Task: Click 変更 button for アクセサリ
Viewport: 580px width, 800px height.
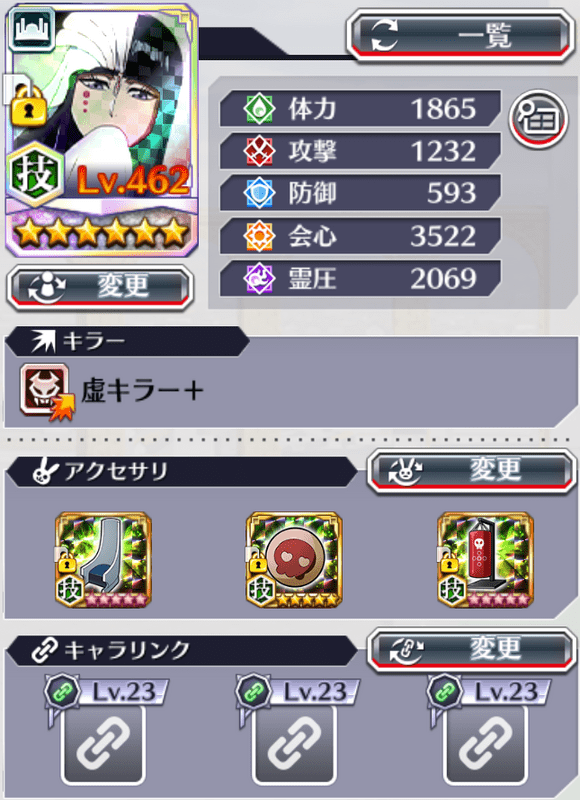Action: tap(471, 471)
